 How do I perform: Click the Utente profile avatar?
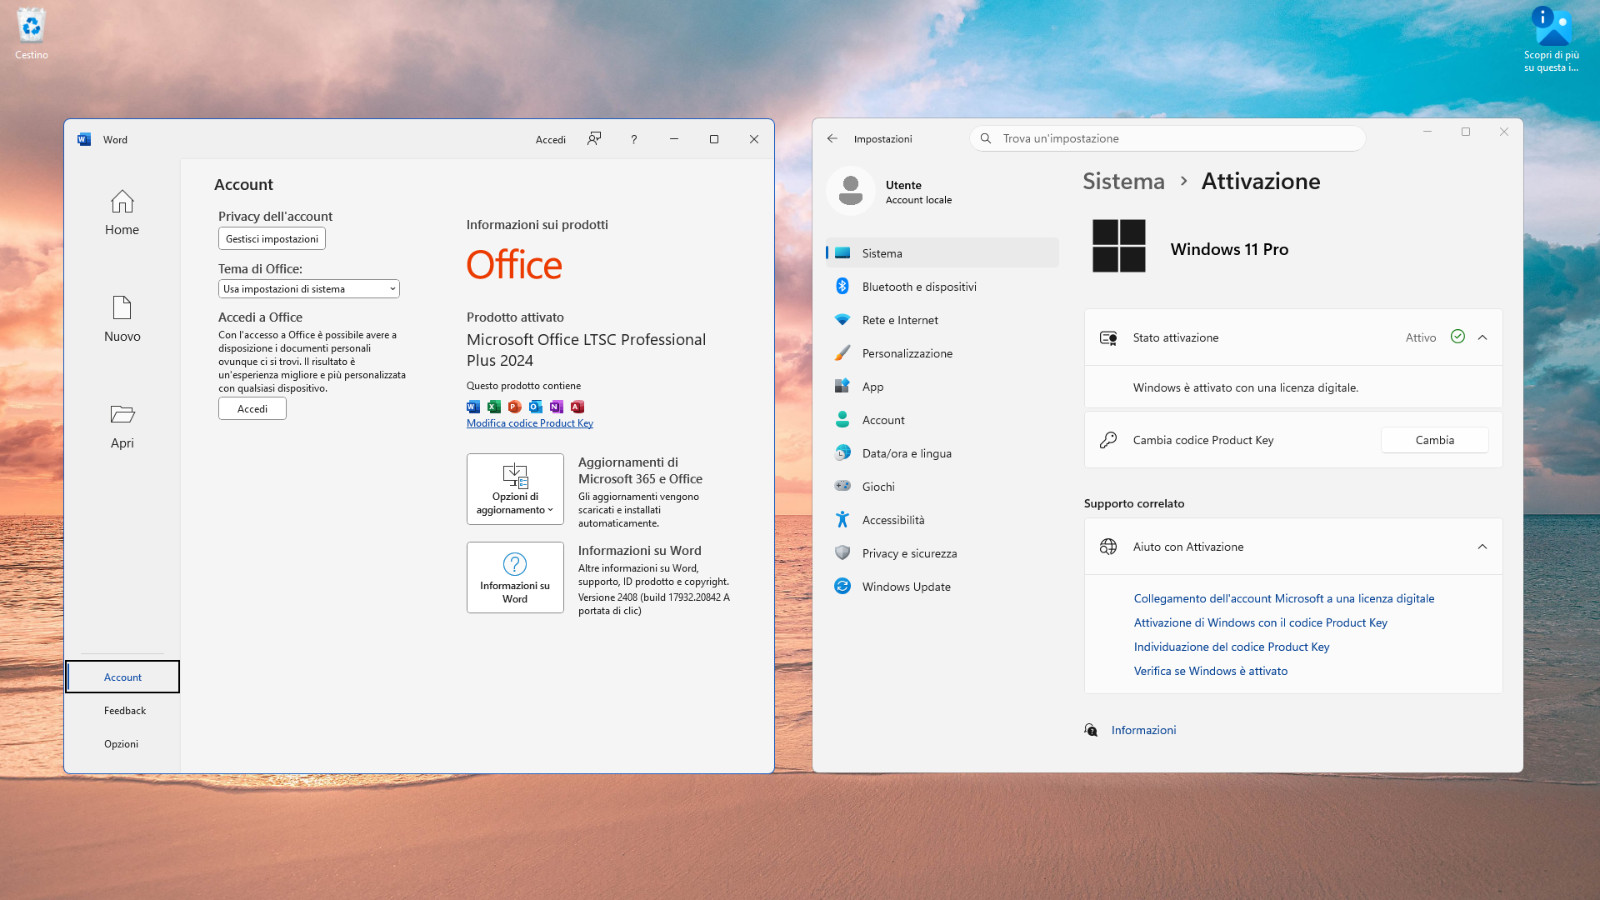(851, 190)
